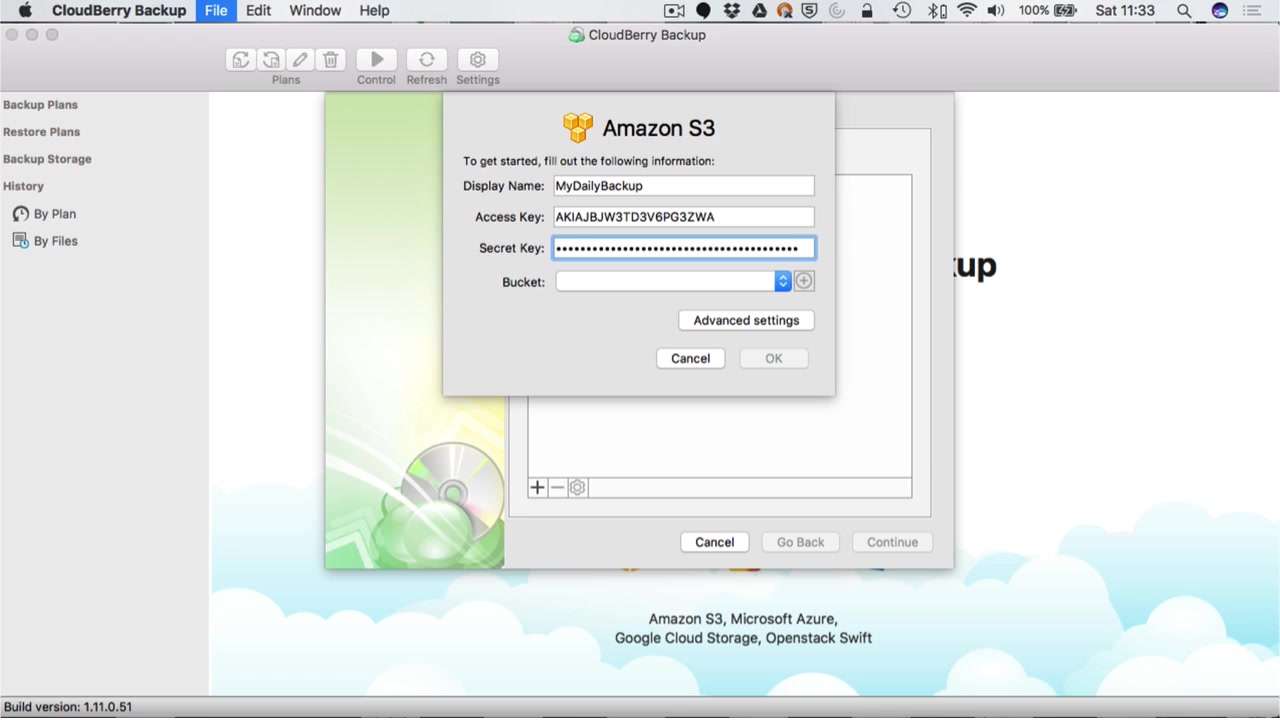The height and width of the screenshot is (720, 1280).
Task: Click the Google Drive menu bar icon
Action: pos(759,11)
